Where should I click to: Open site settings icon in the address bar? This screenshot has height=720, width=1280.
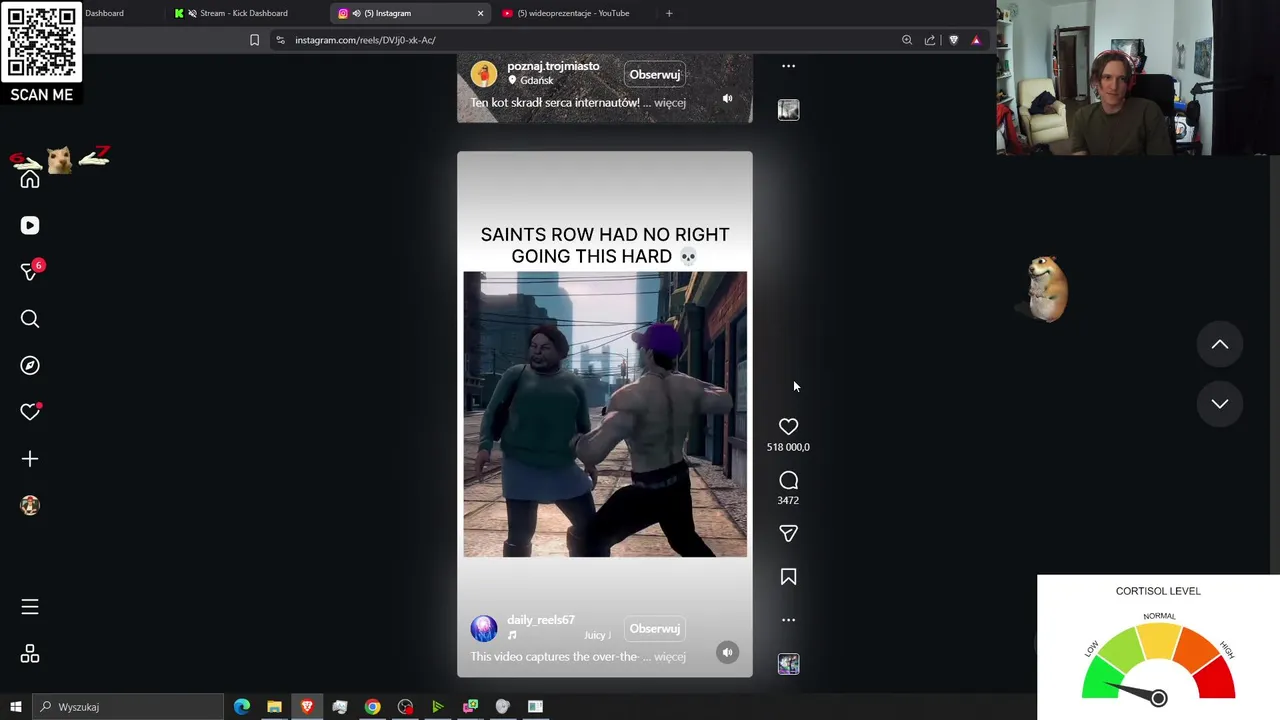pos(280,40)
